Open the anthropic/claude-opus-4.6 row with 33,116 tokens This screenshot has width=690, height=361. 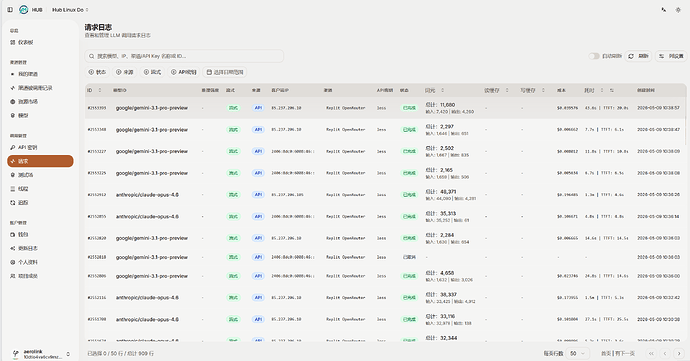tap(385, 319)
